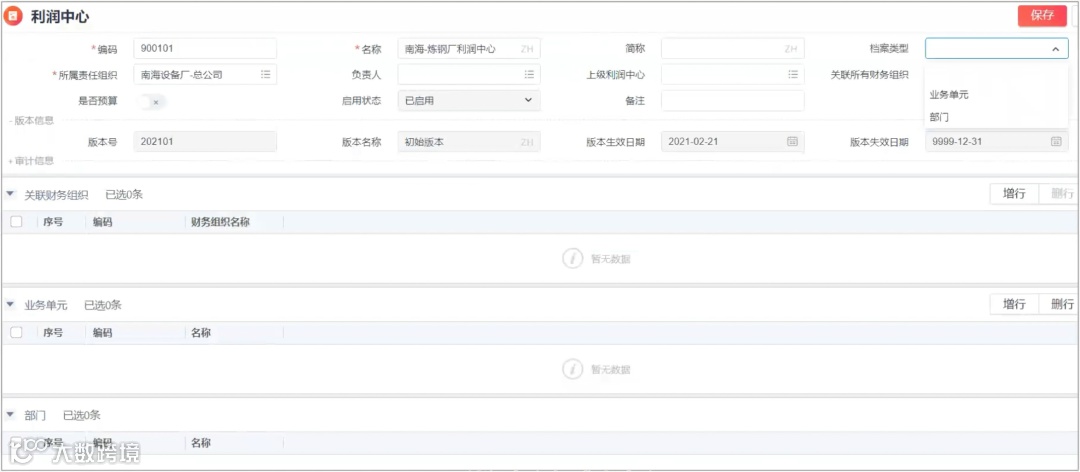
Task: Focus the 备注 input field
Action: (x=733, y=101)
